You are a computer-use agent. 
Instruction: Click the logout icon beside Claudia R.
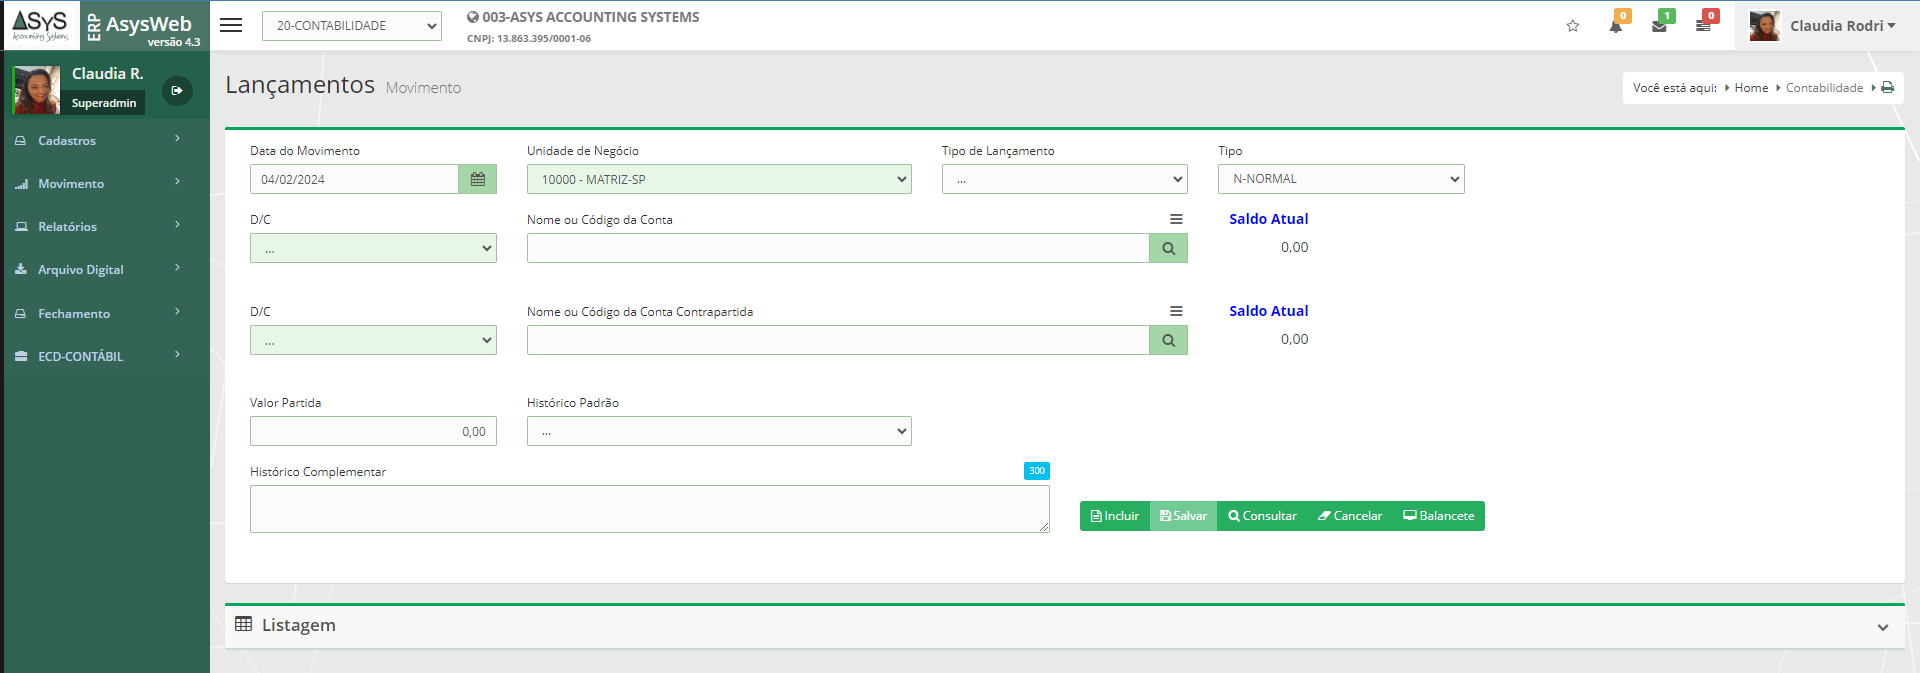(x=177, y=91)
